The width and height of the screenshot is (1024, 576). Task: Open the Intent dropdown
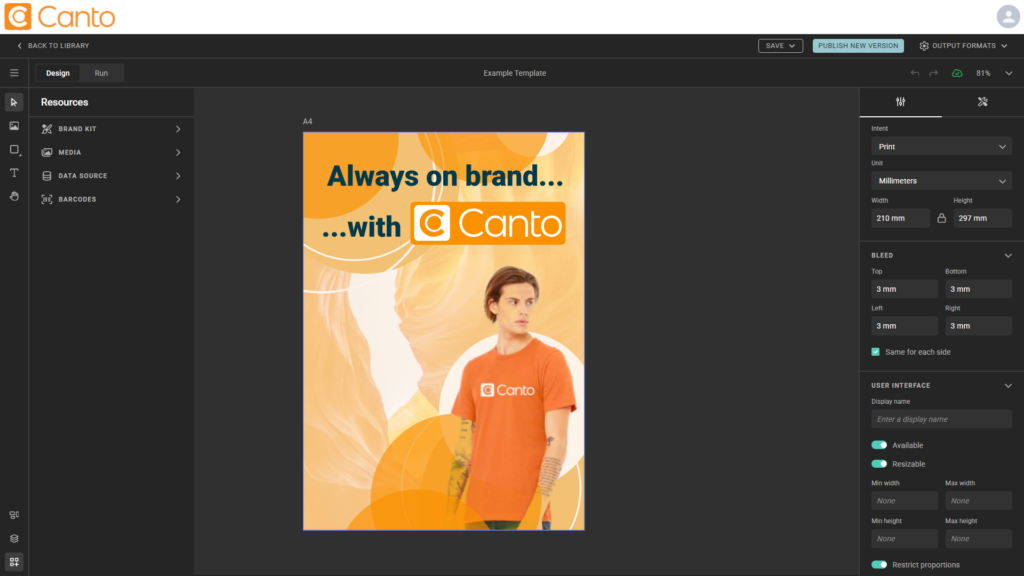click(x=941, y=147)
